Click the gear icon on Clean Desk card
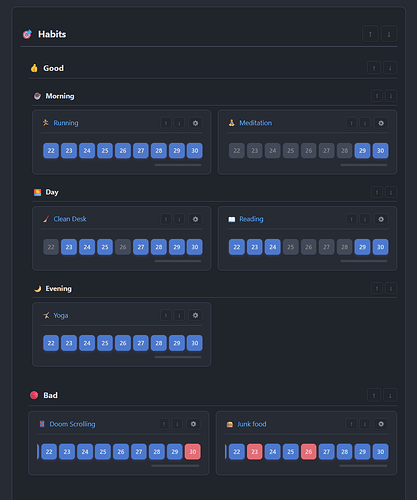This screenshot has height=500, width=417. pyautogui.click(x=195, y=219)
